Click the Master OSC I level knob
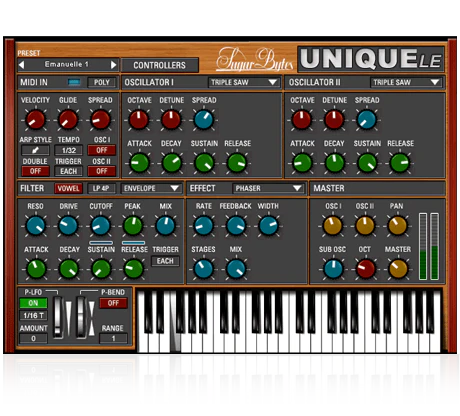The width and height of the screenshot is (460, 416). (x=333, y=225)
